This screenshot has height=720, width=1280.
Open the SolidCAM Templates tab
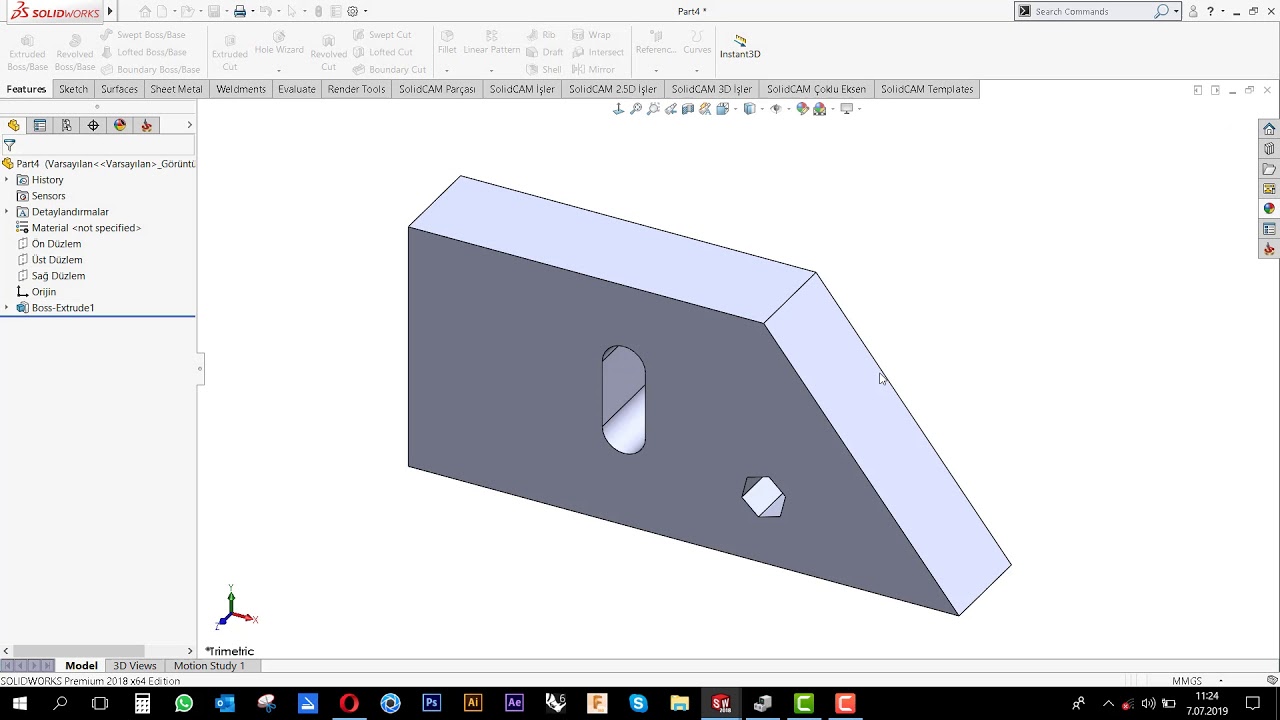[x=927, y=89]
